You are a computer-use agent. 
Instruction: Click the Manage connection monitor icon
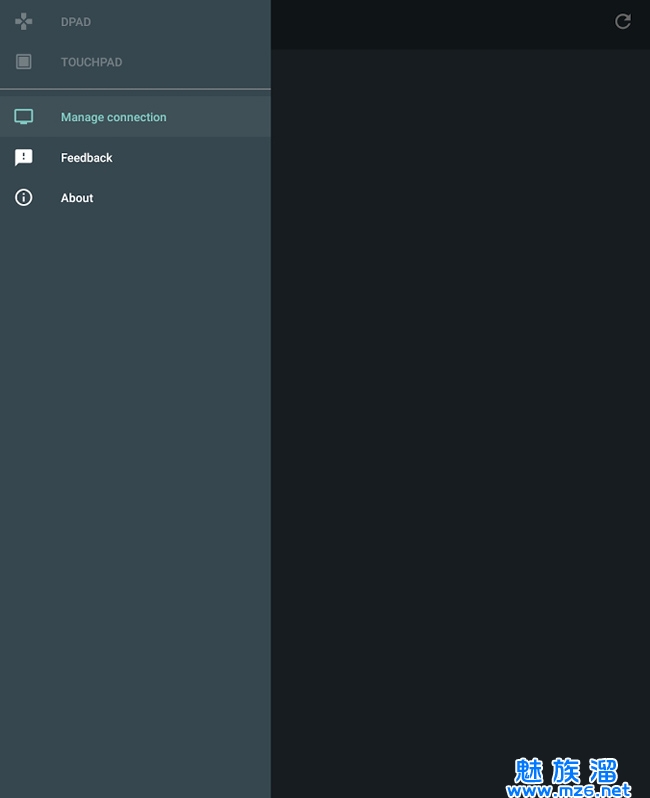click(x=24, y=117)
